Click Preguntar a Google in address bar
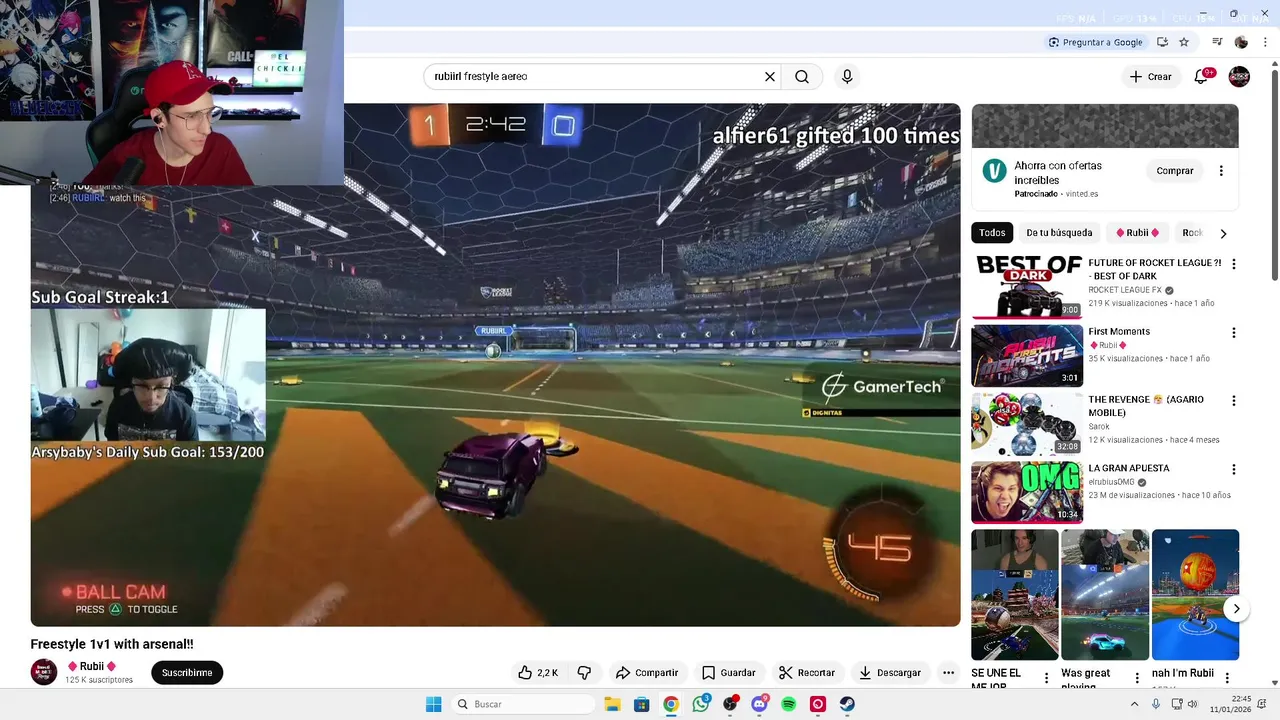1280x720 pixels. click(1095, 42)
